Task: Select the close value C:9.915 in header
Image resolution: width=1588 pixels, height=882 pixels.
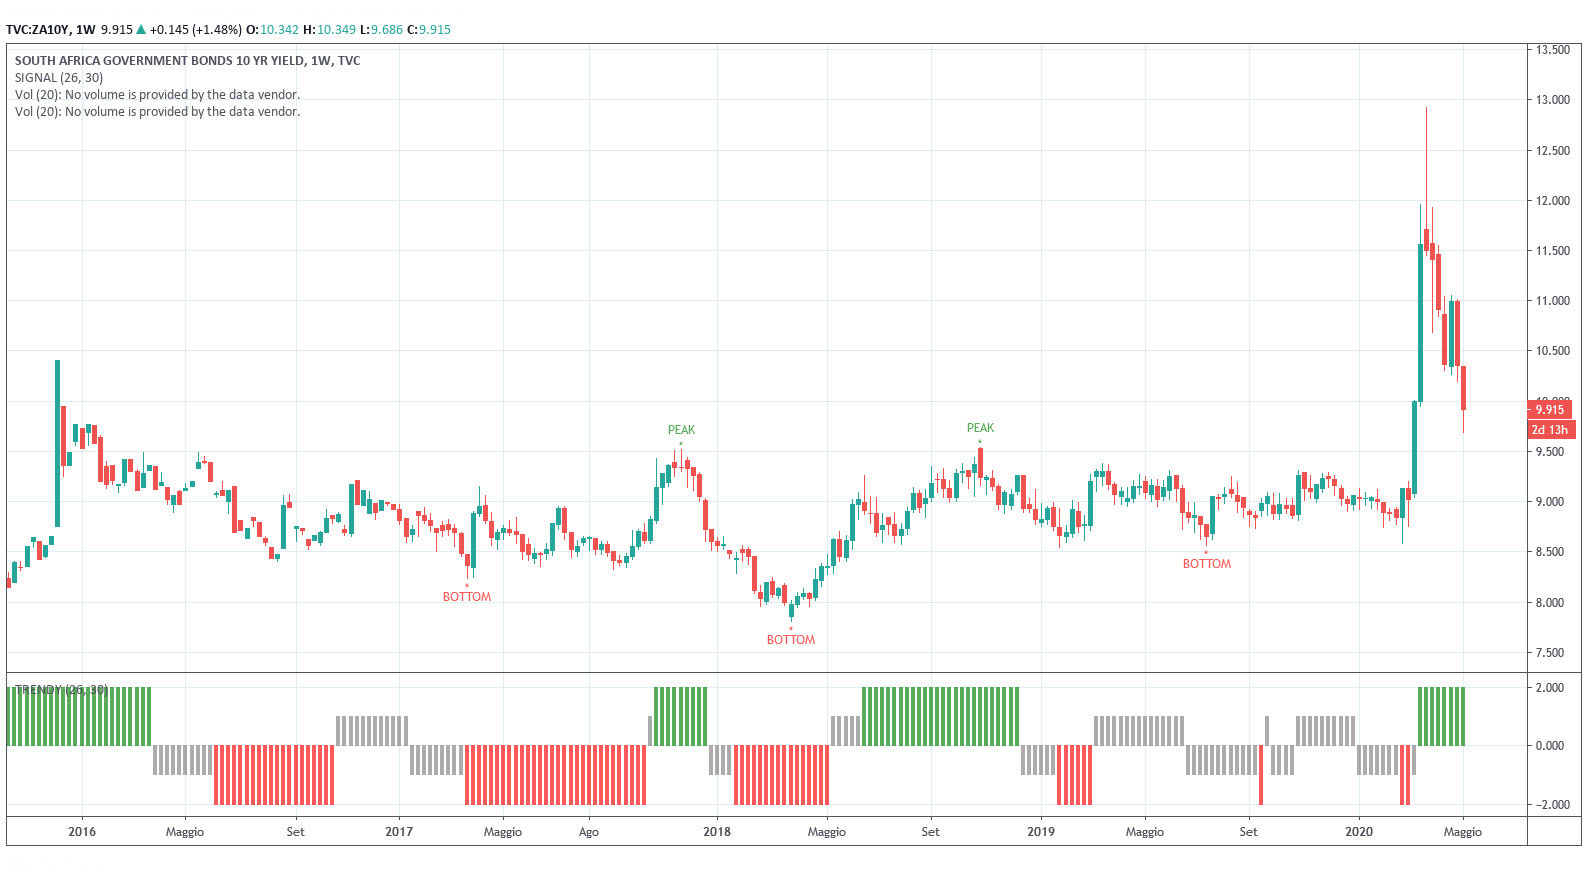Action: click(429, 30)
